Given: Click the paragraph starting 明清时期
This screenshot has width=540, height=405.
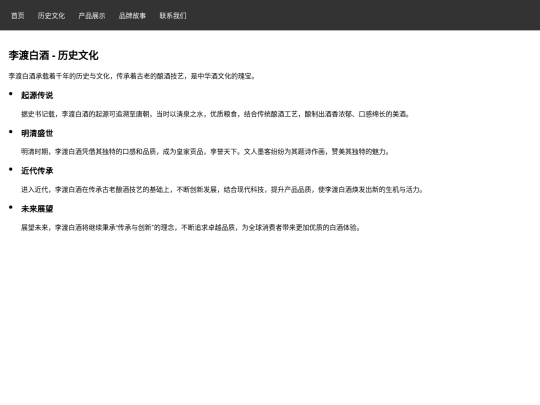Looking at the screenshot, I should click(x=205, y=152).
